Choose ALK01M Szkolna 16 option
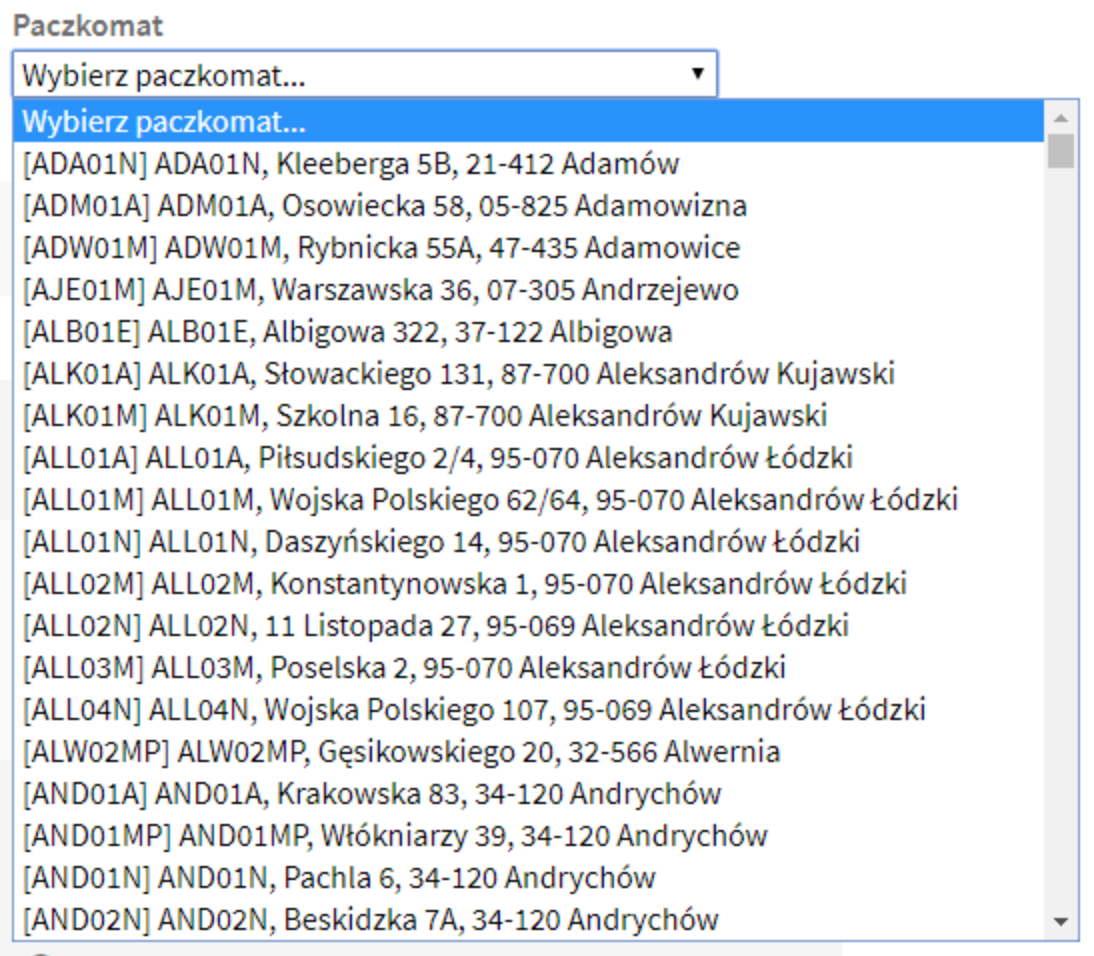Image resolution: width=1094 pixels, height=956 pixels. [424, 416]
